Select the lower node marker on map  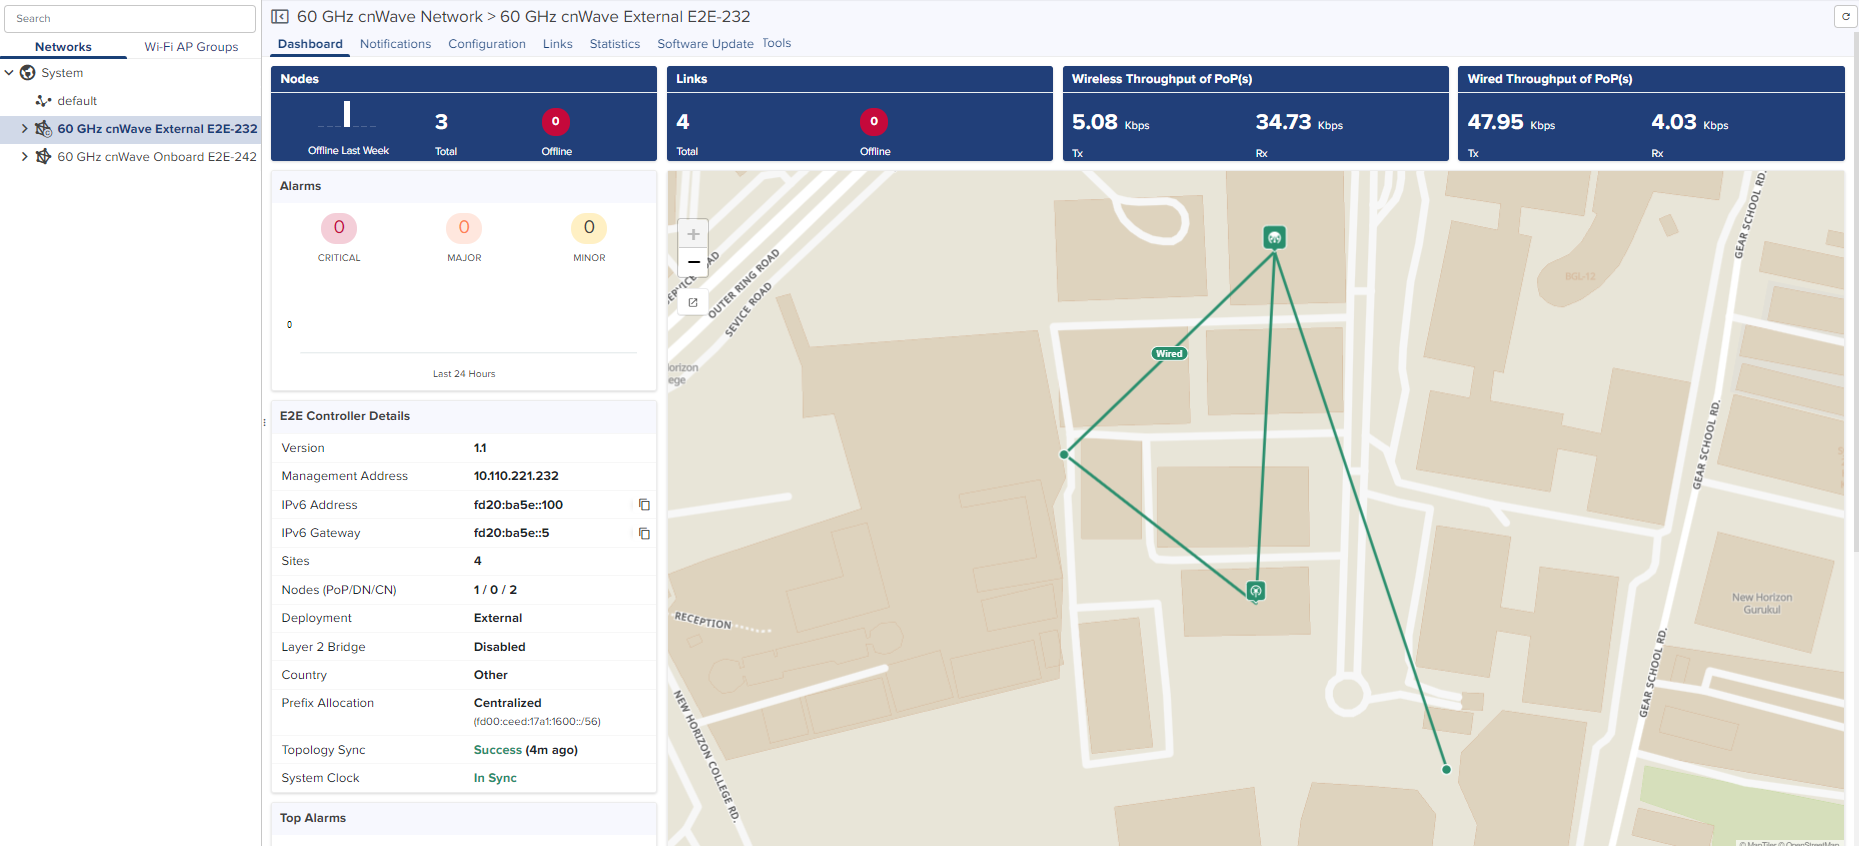(x=1256, y=591)
